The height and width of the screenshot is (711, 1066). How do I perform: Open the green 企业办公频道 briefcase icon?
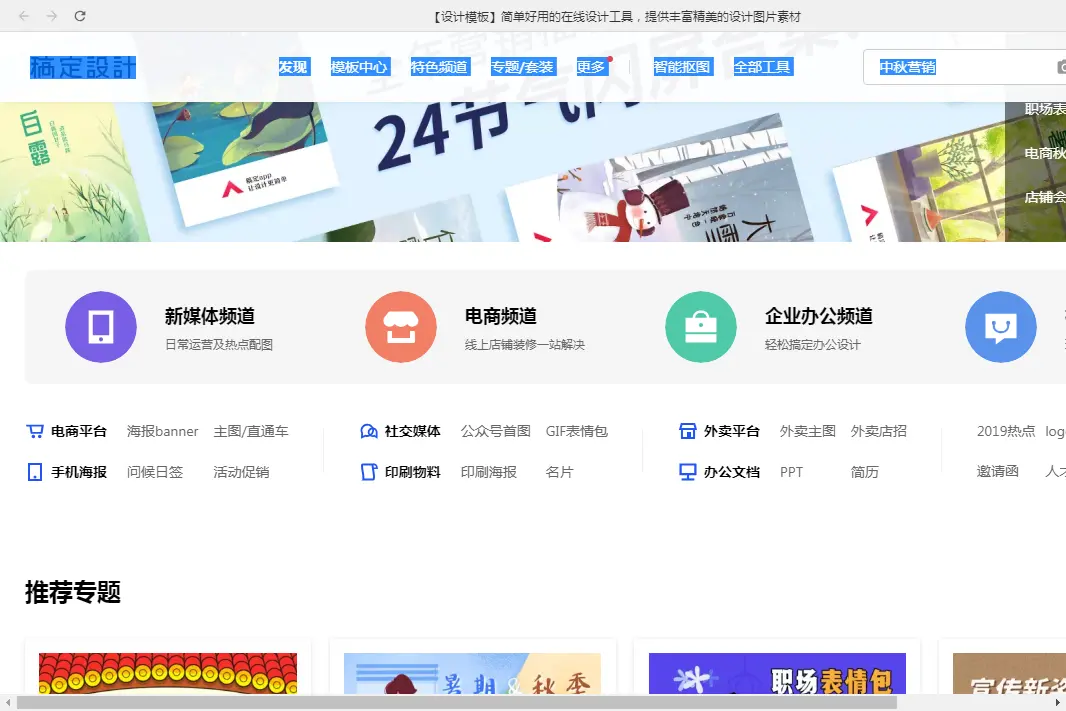[701, 327]
